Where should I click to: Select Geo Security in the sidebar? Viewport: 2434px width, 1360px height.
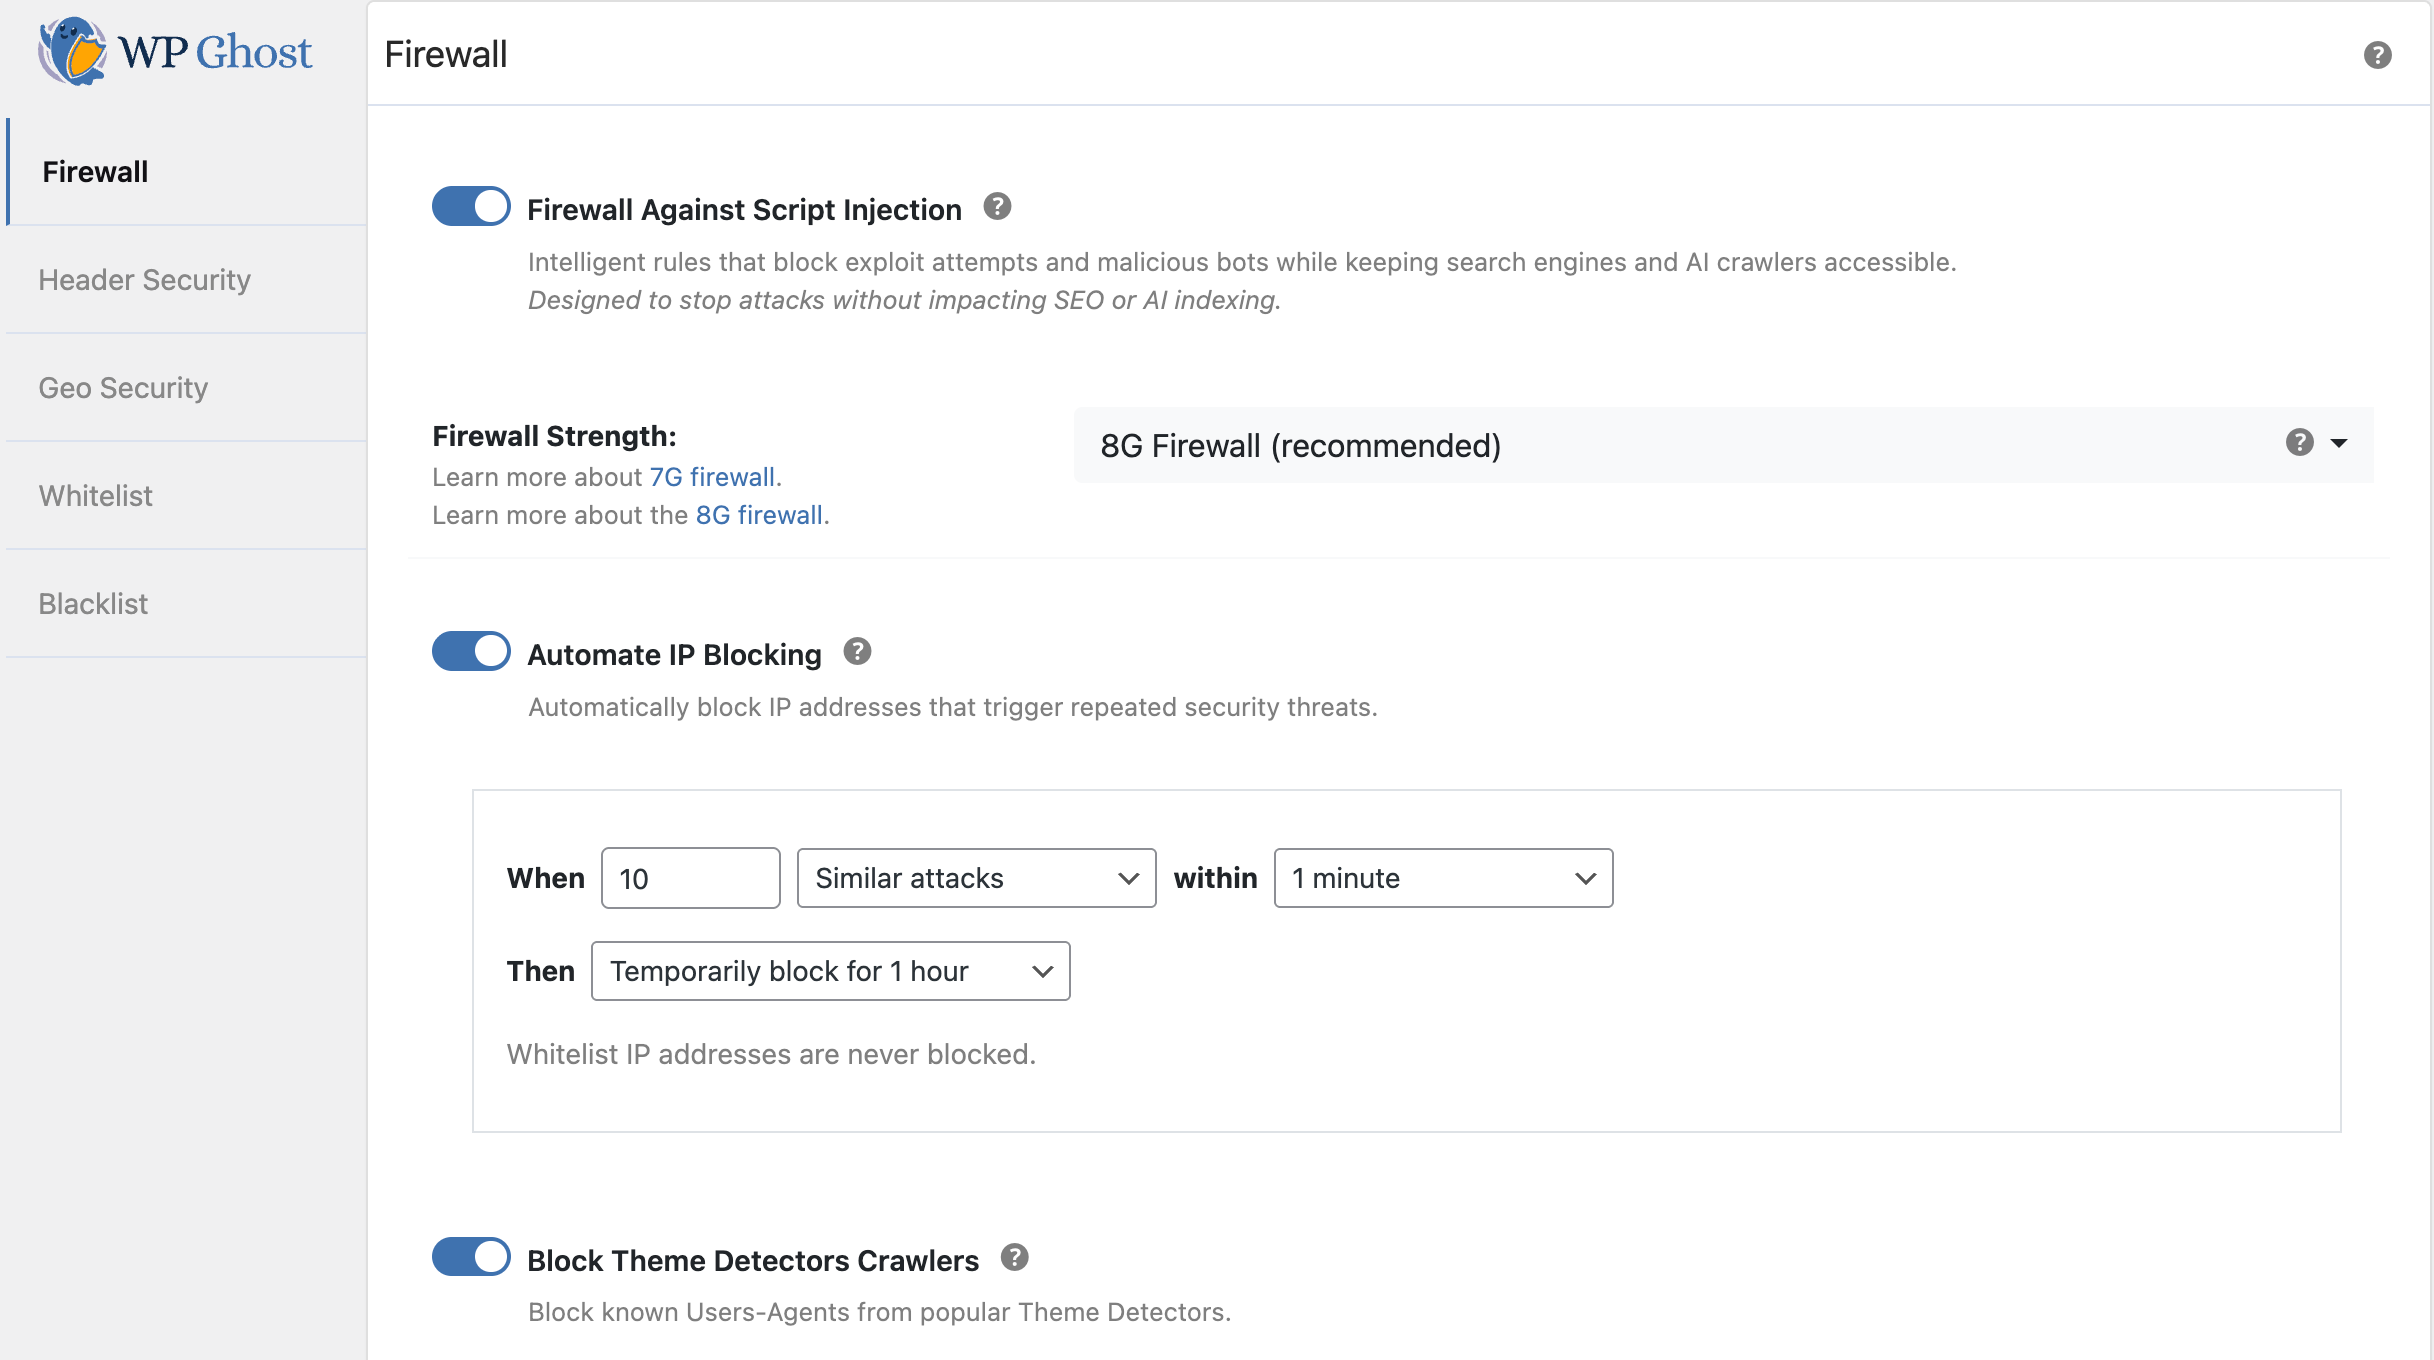coord(123,388)
